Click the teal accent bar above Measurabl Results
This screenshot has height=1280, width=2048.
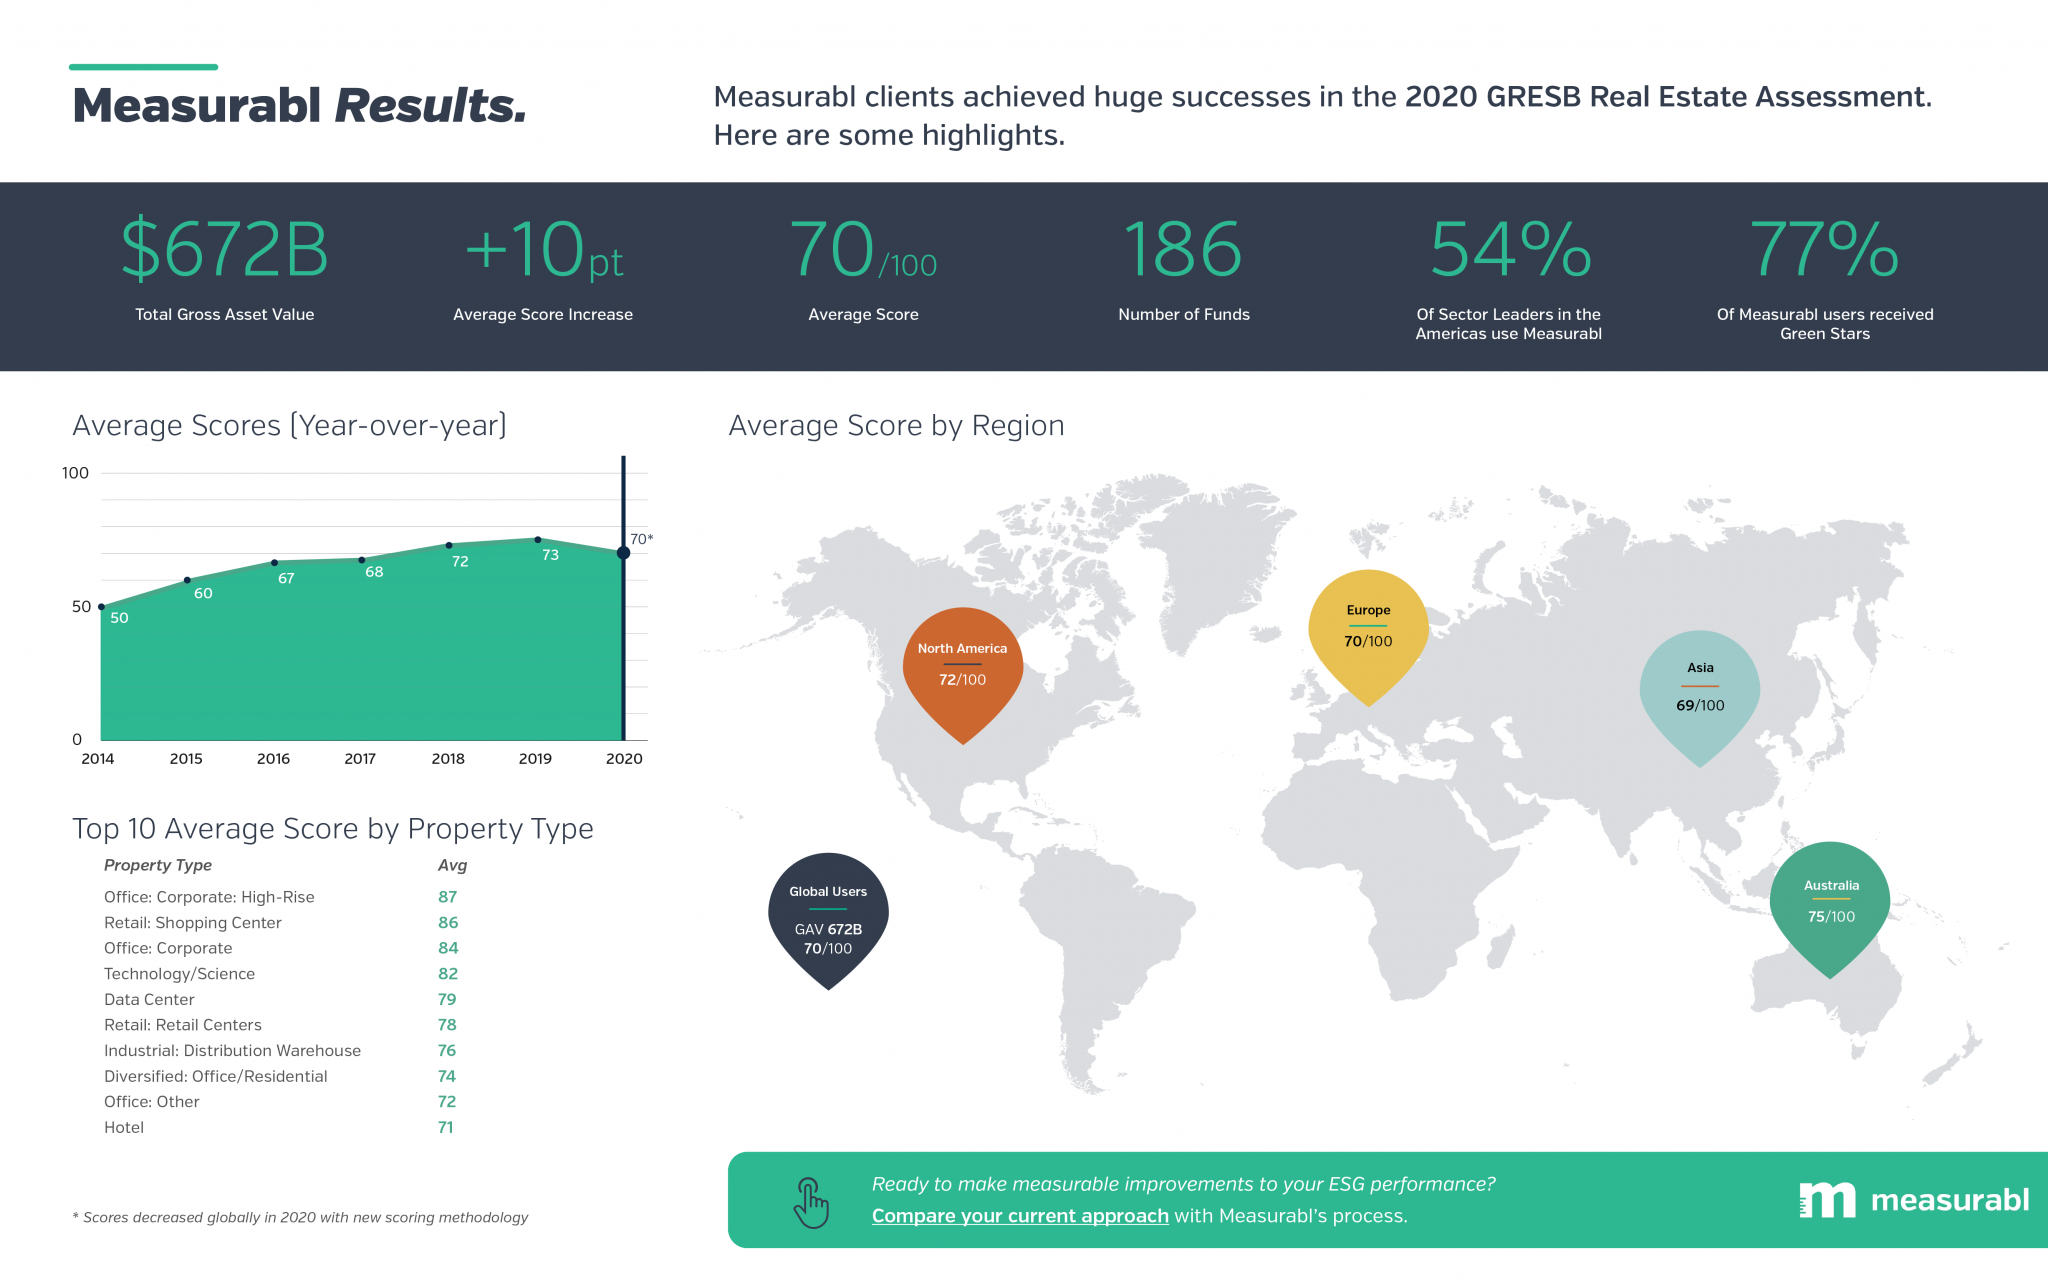(x=143, y=66)
